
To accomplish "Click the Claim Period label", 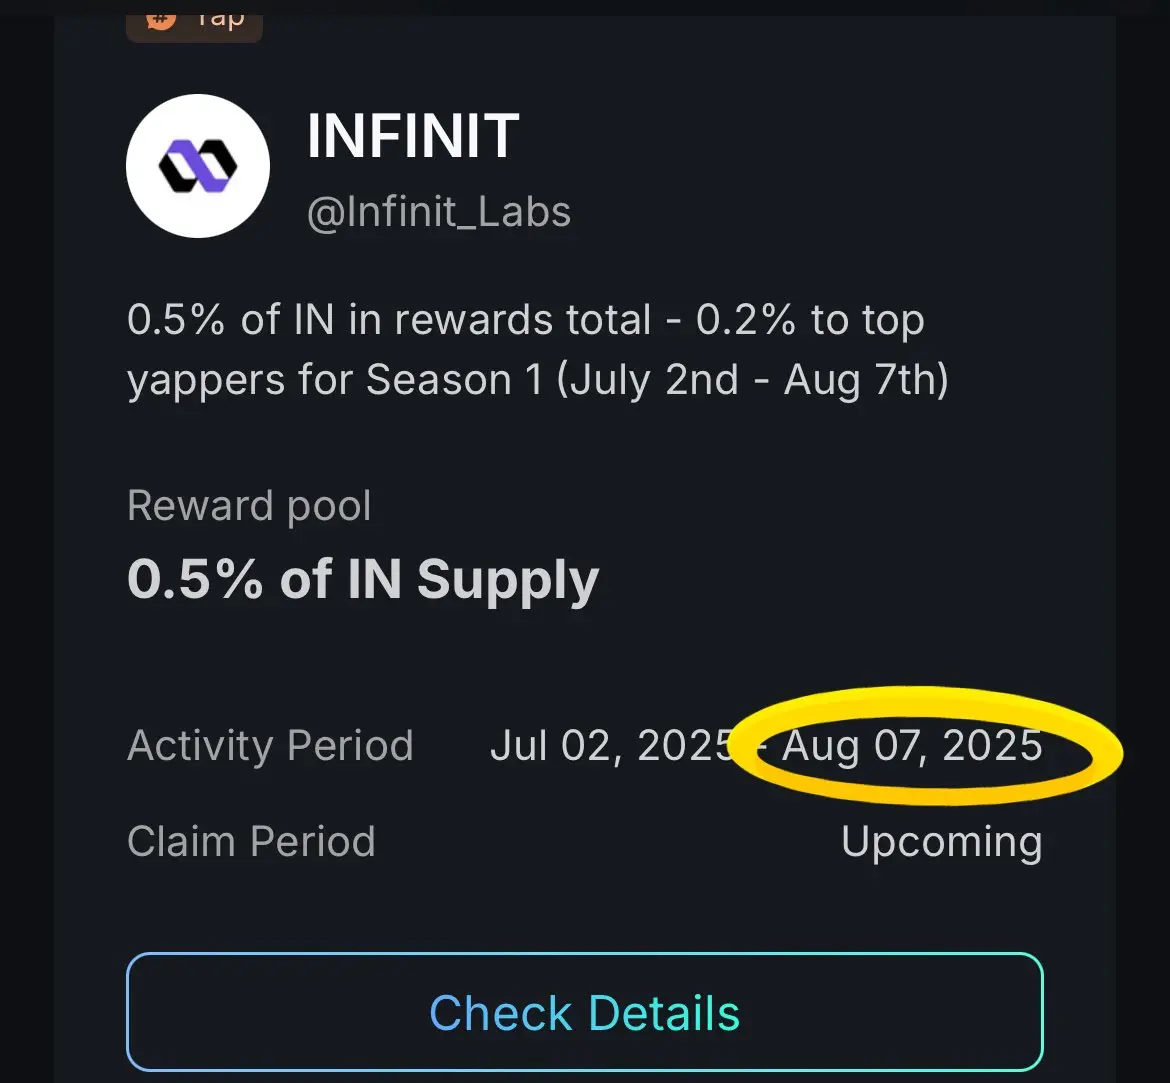I will coord(251,842).
